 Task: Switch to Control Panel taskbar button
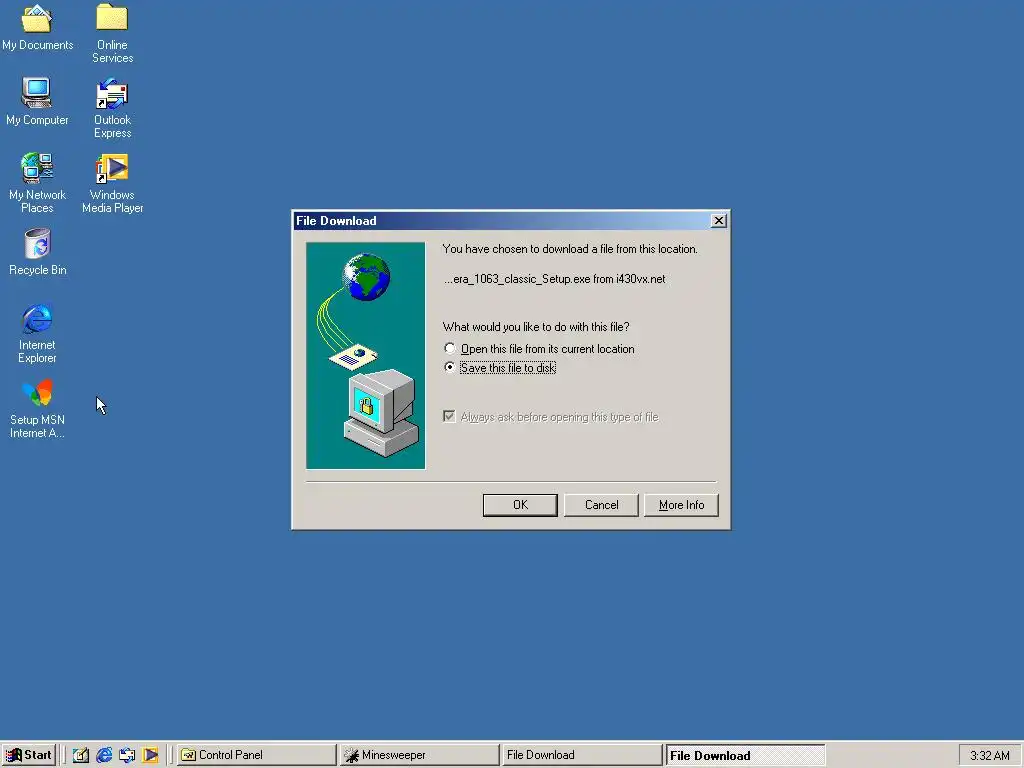coord(257,755)
